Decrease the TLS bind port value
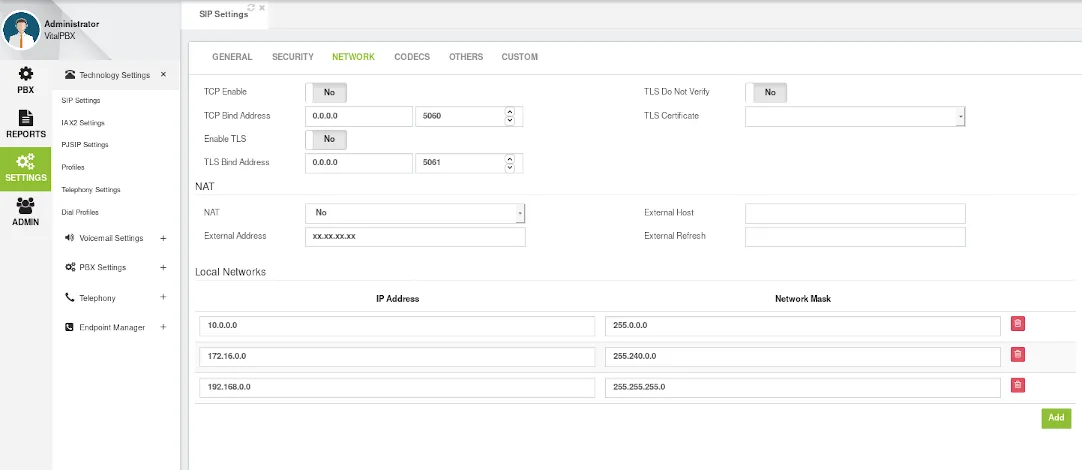1082x470 pixels. click(510, 168)
